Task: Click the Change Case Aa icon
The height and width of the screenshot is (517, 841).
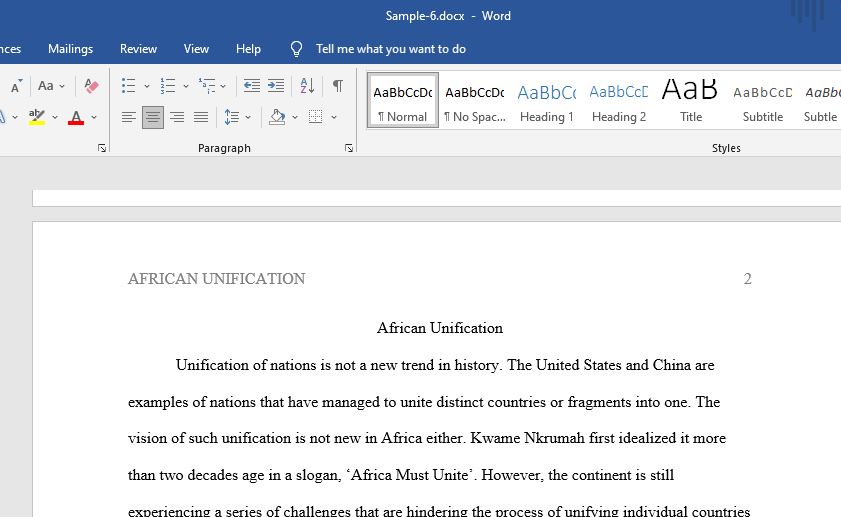Action: tap(46, 86)
